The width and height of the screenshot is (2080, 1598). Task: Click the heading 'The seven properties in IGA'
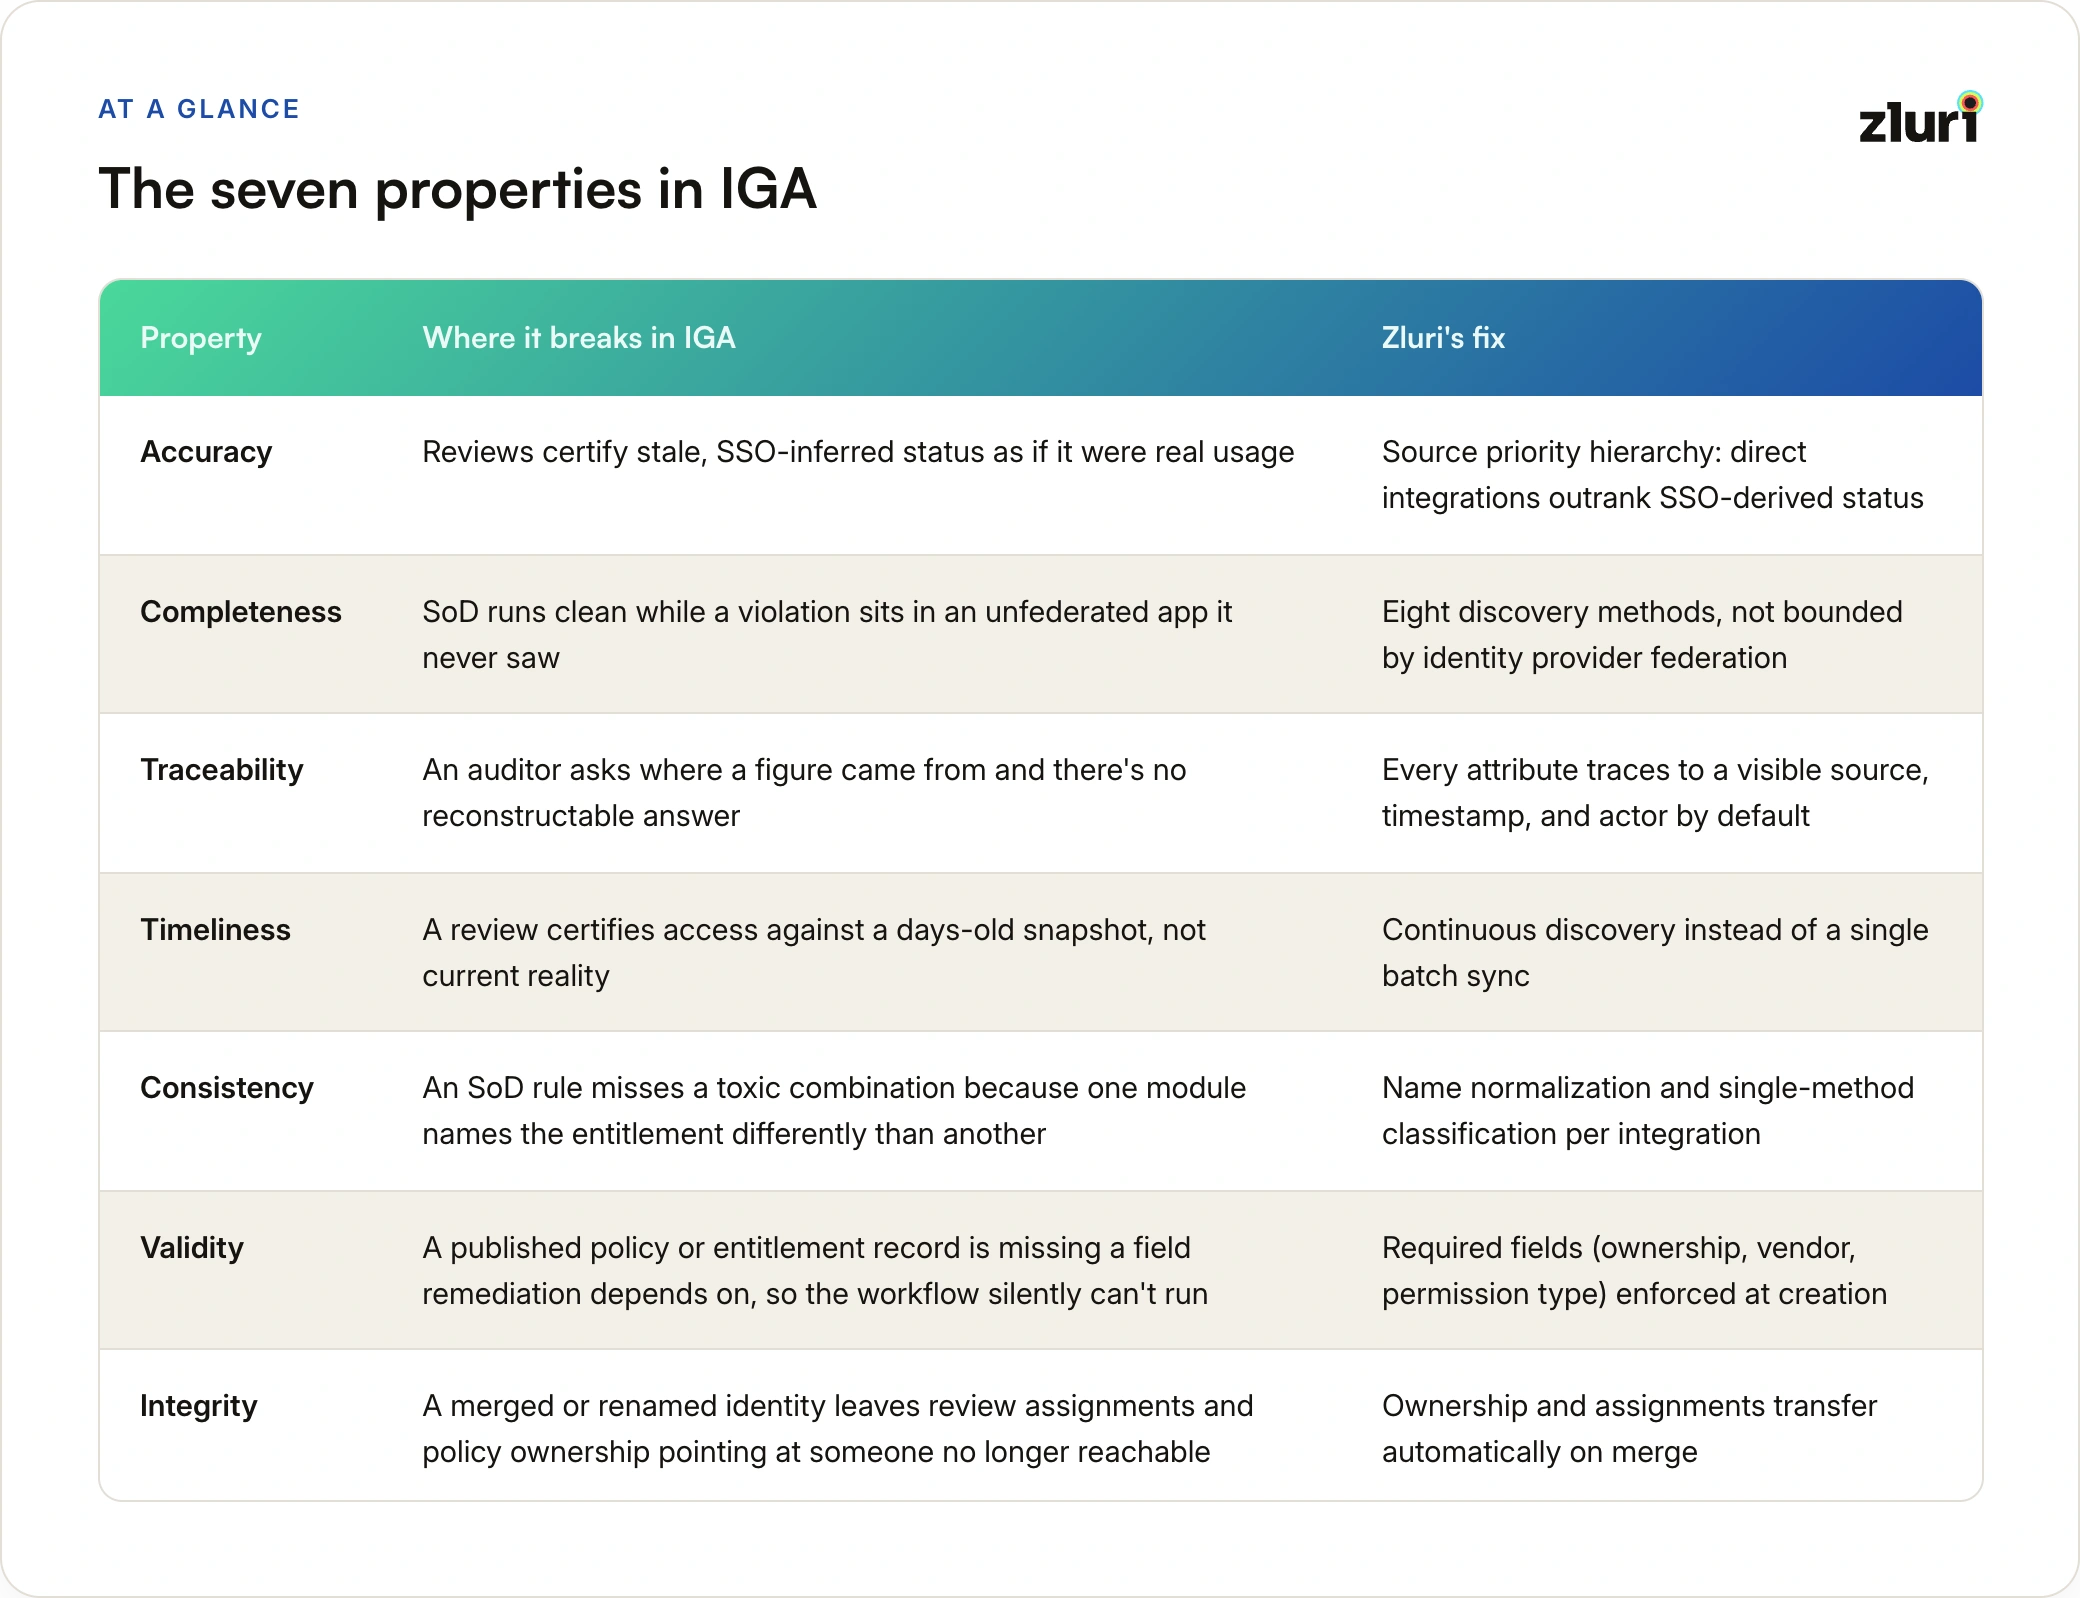tap(457, 189)
